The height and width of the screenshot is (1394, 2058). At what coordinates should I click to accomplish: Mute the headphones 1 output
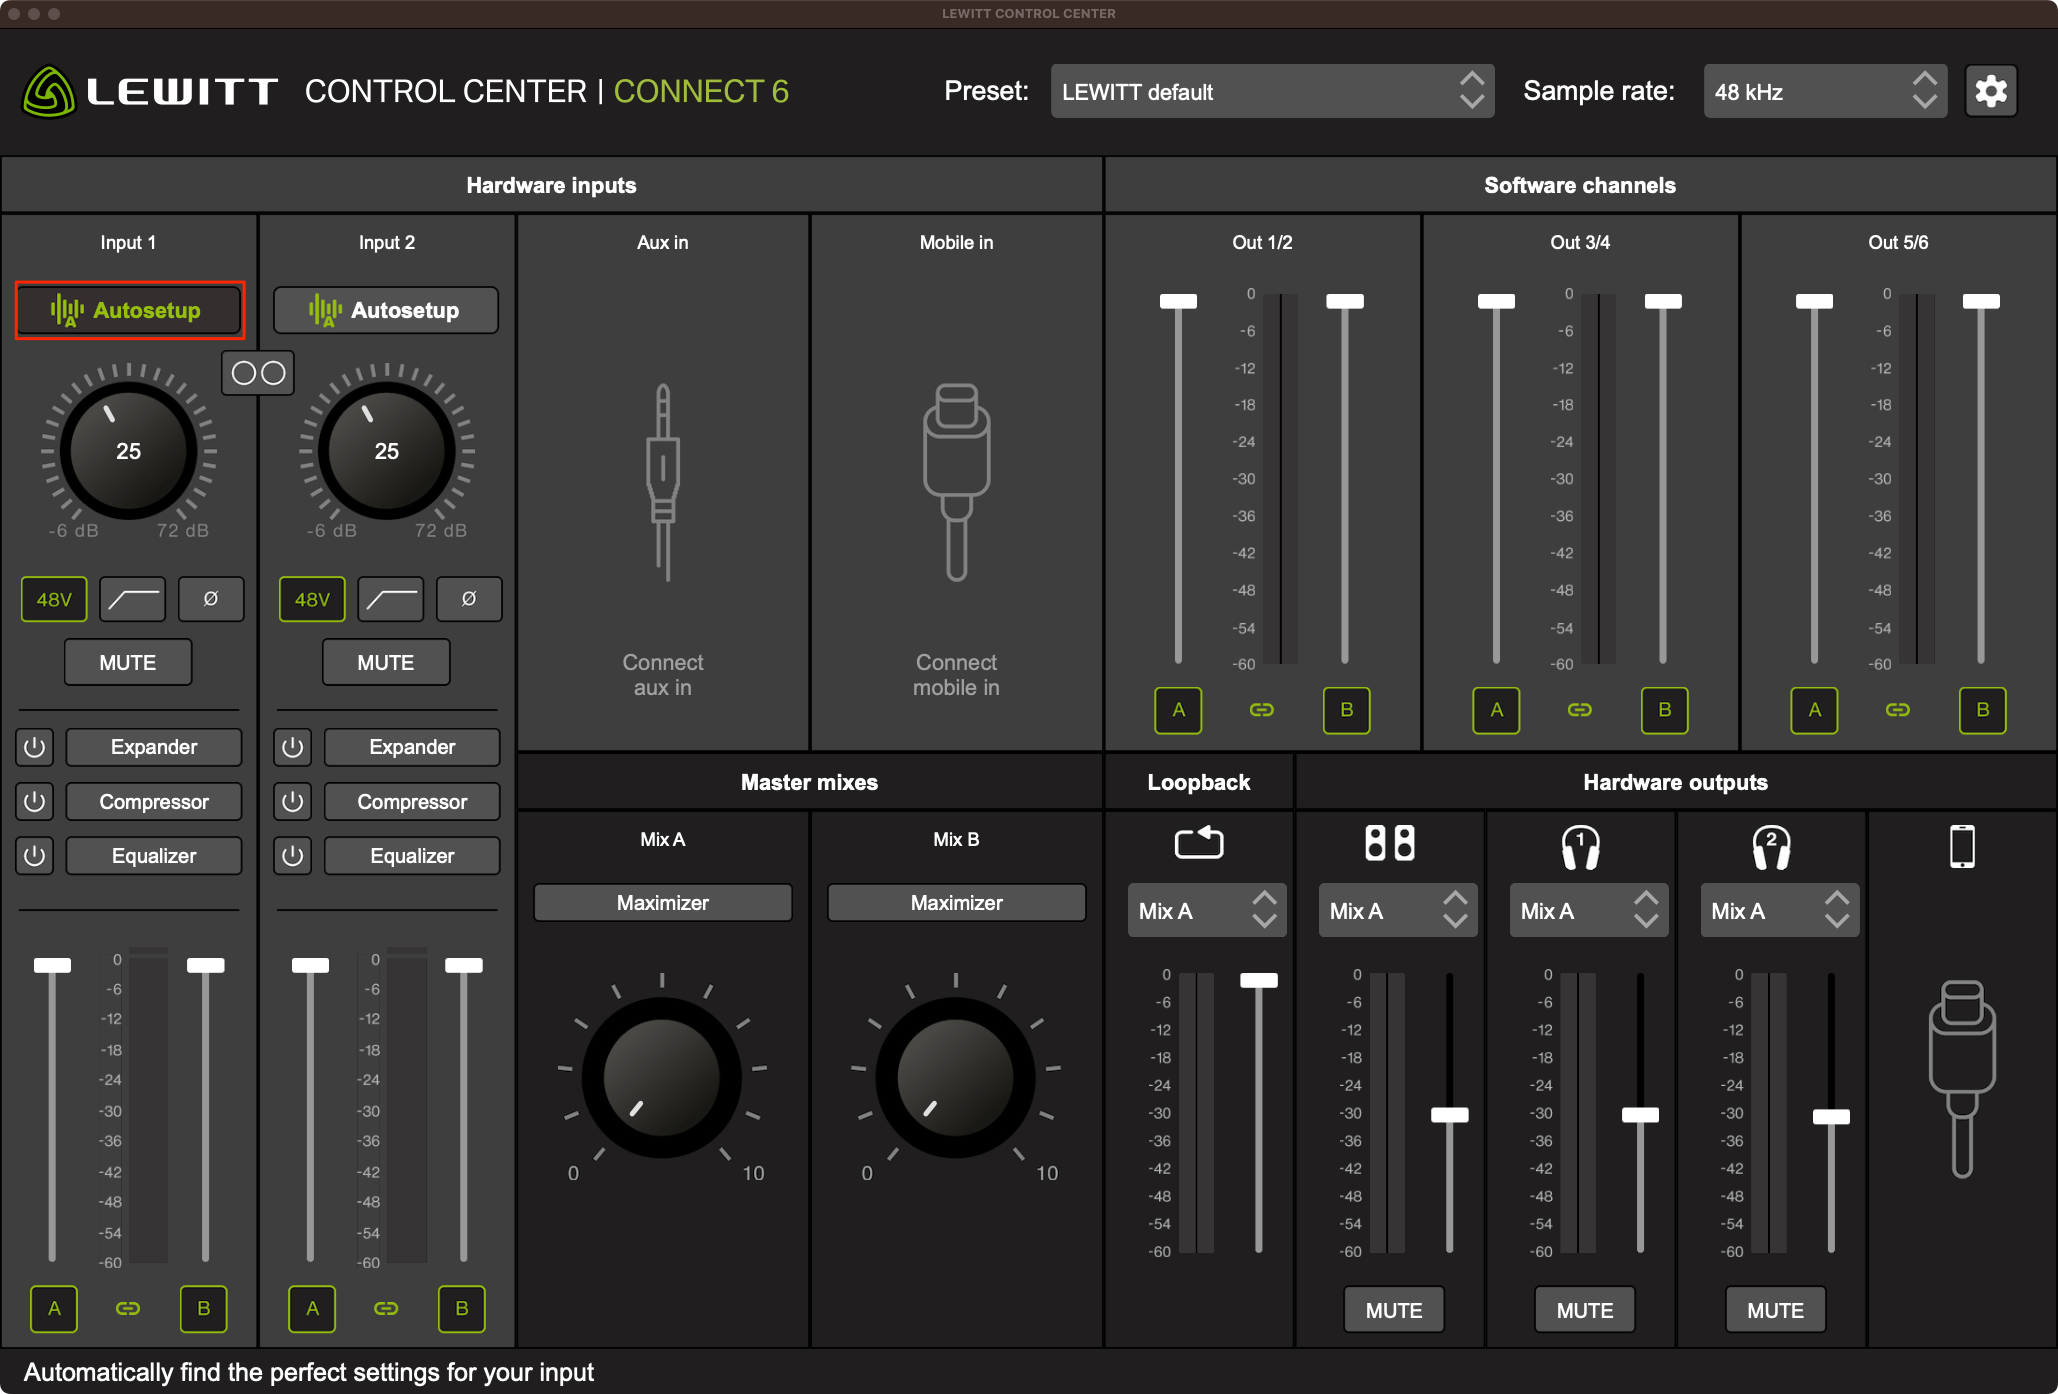[1585, 1310]
